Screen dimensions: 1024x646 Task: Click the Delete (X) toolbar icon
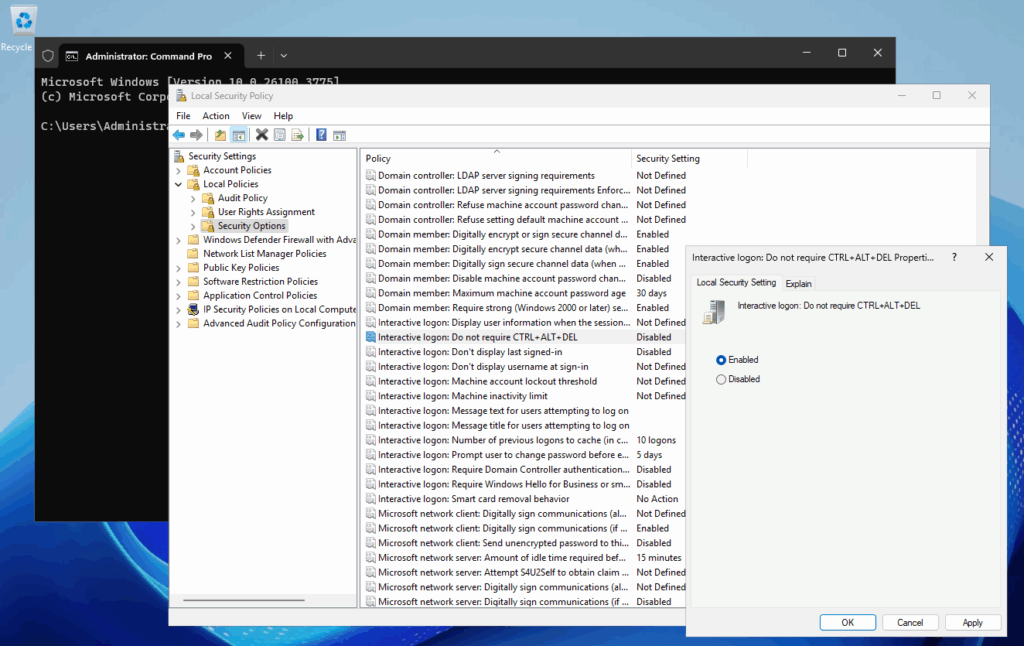(262, 135)
